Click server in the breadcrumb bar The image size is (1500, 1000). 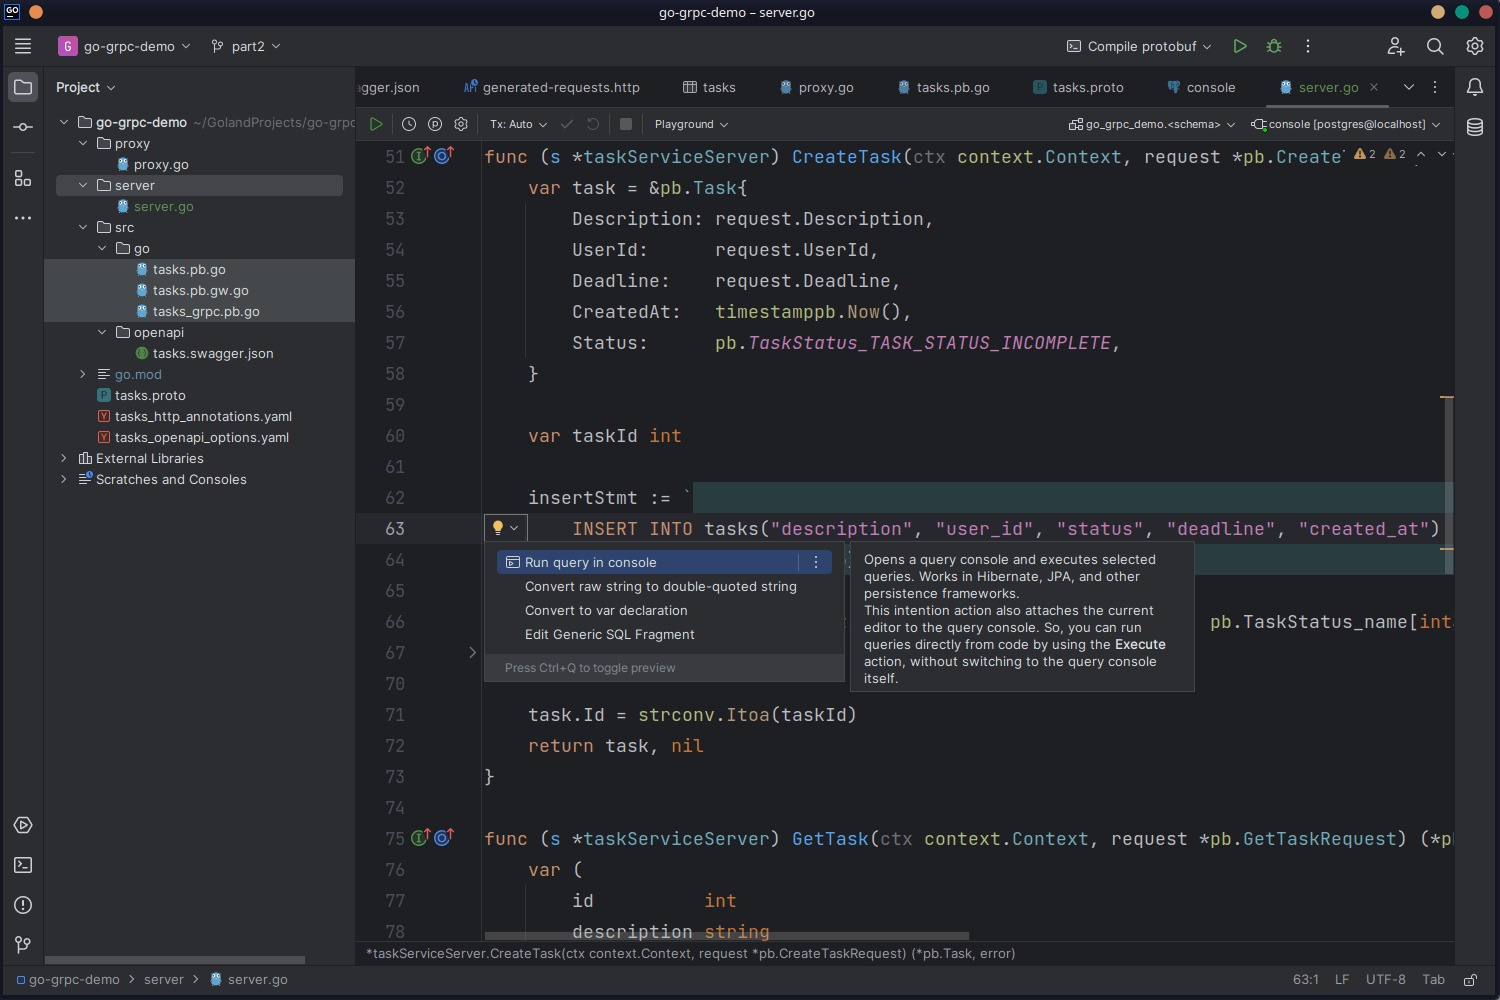[164, 980]
